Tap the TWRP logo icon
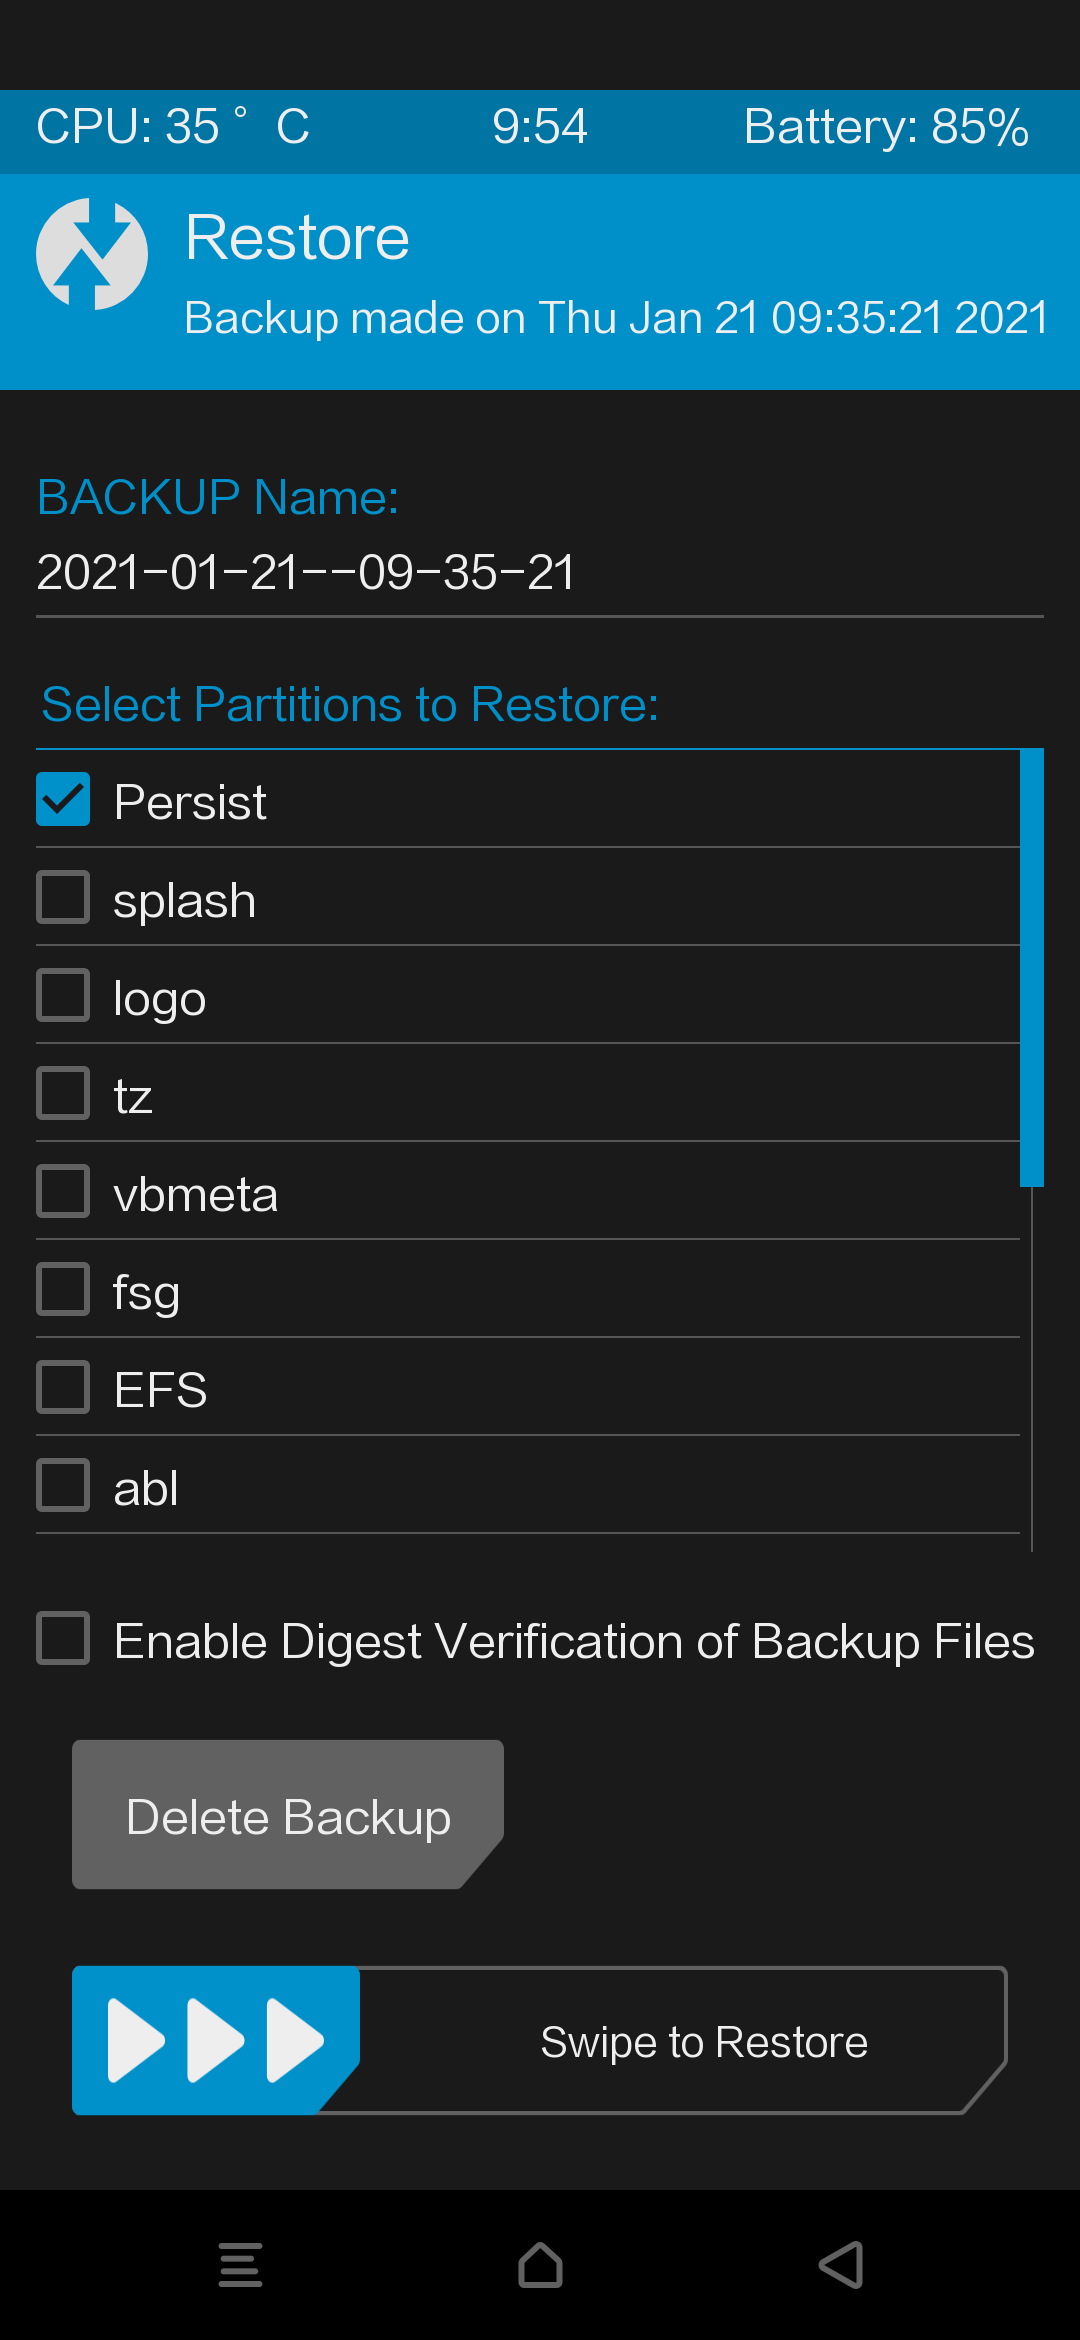 tap(92, 254)
